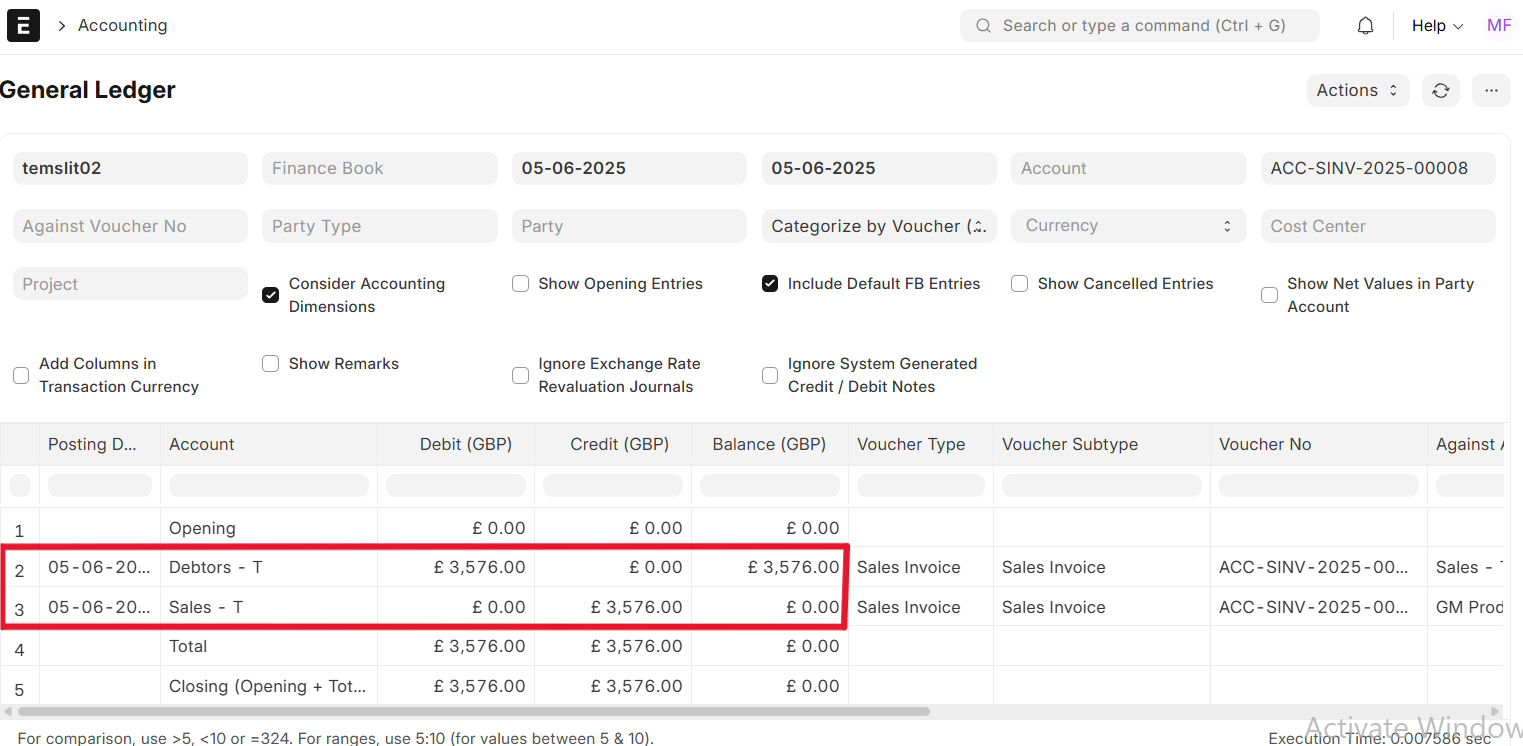Go to Accounting breadcrumb
The image size is (1523, 746).
tap(122, 26)
